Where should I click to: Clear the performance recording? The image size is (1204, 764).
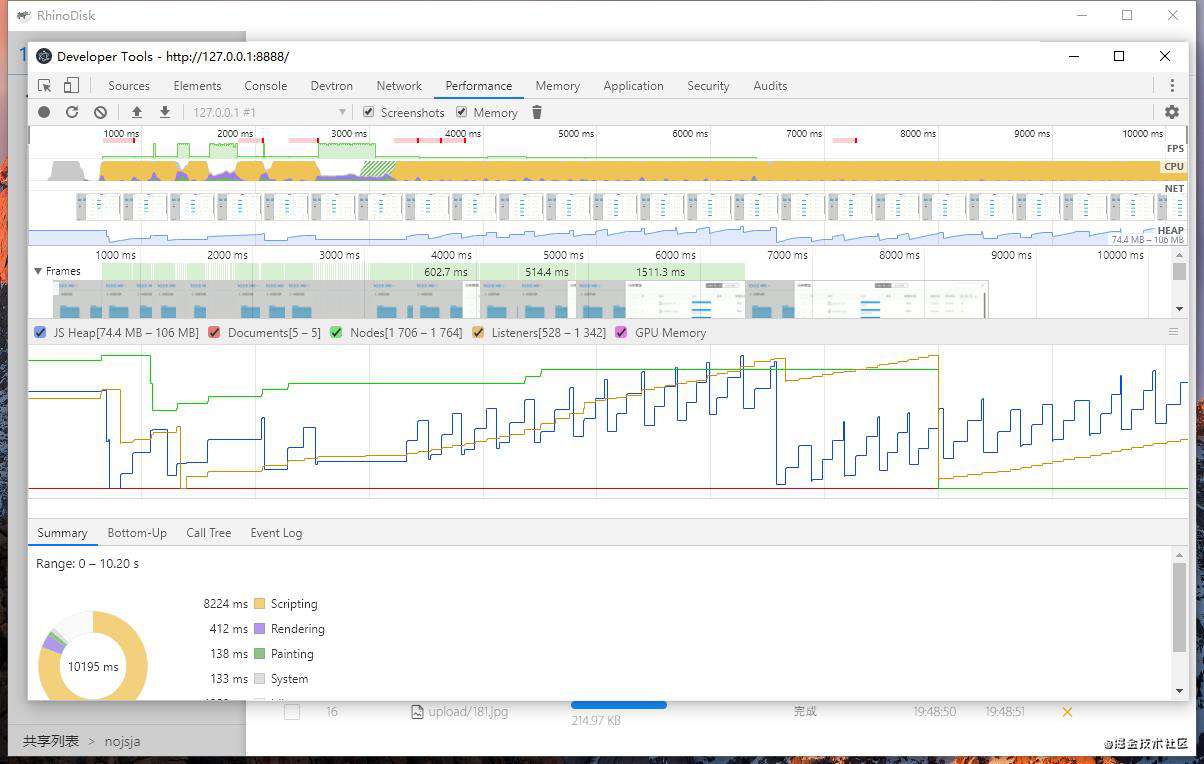(100, 112)
